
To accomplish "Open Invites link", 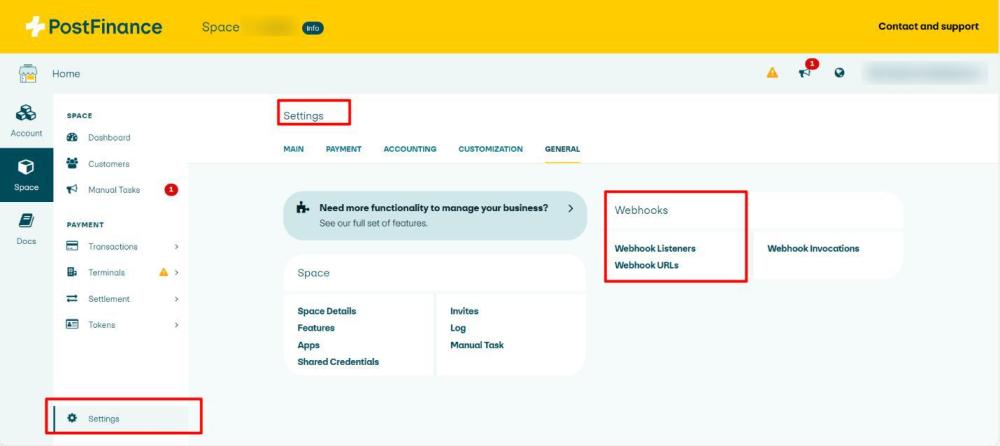I will (464, 311).
